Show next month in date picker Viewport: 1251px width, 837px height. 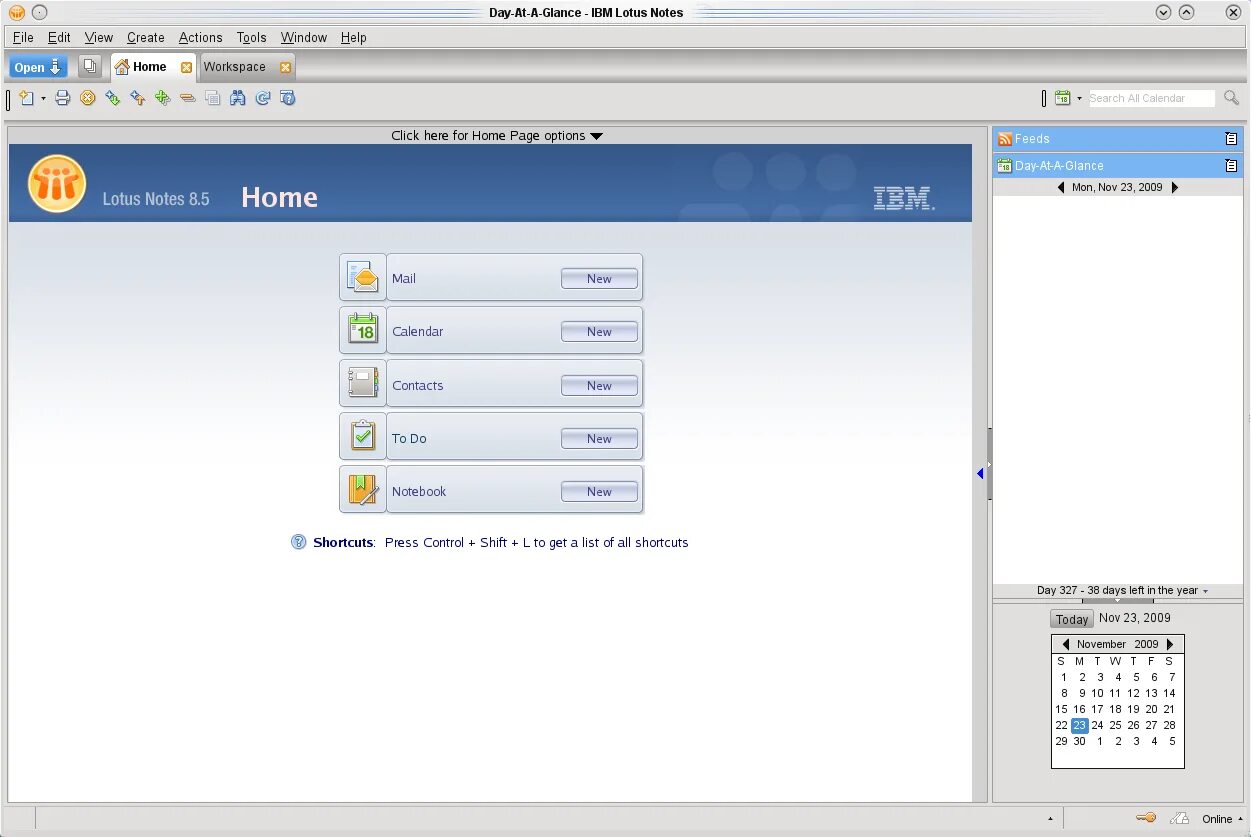coord(1170,644)
